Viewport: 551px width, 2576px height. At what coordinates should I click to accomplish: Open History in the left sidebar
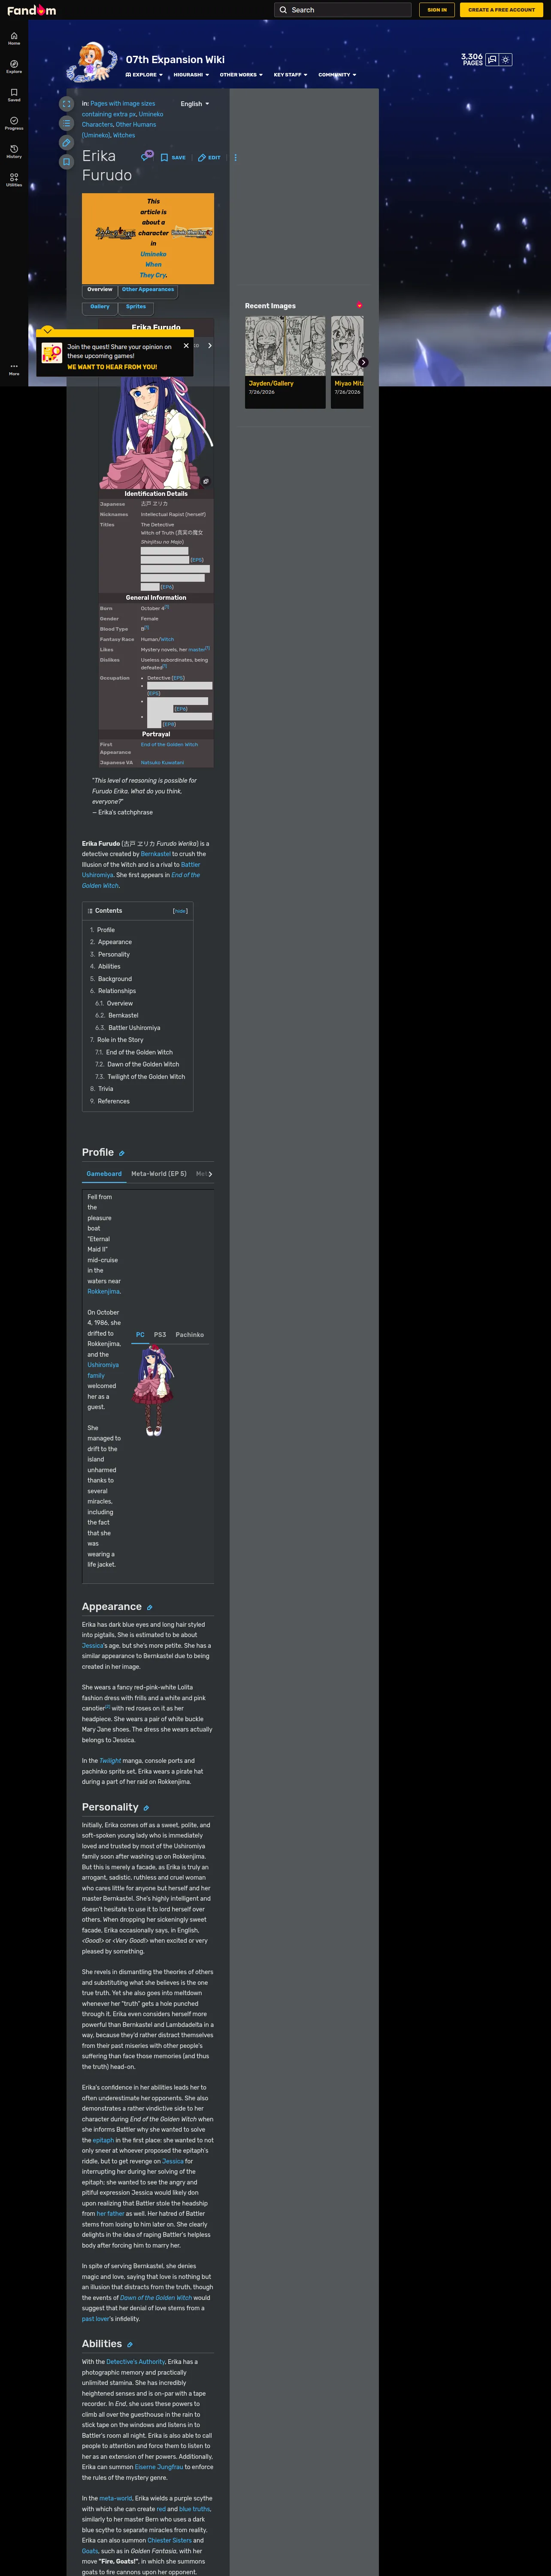point(14,151)
